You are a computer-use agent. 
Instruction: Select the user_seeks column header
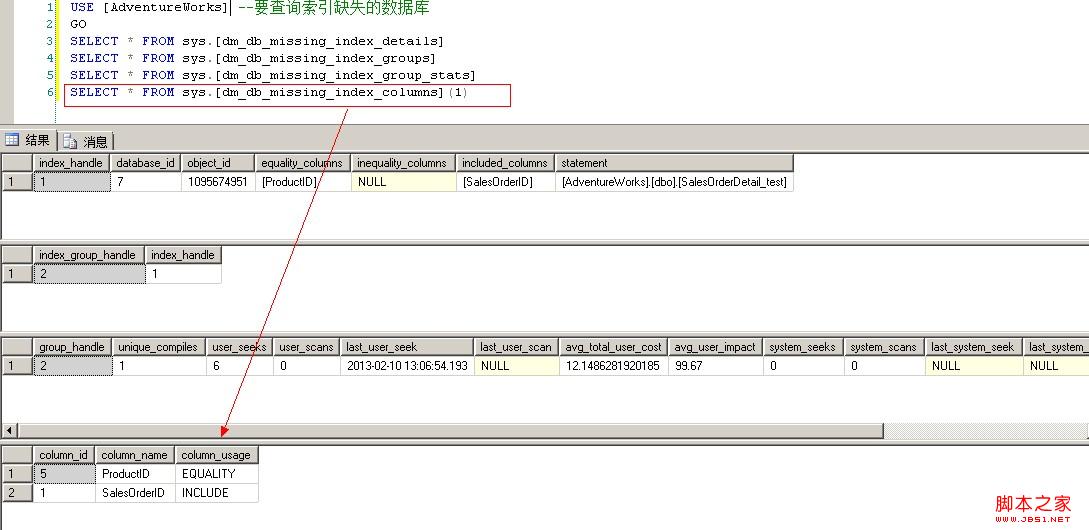click(239, 347)
